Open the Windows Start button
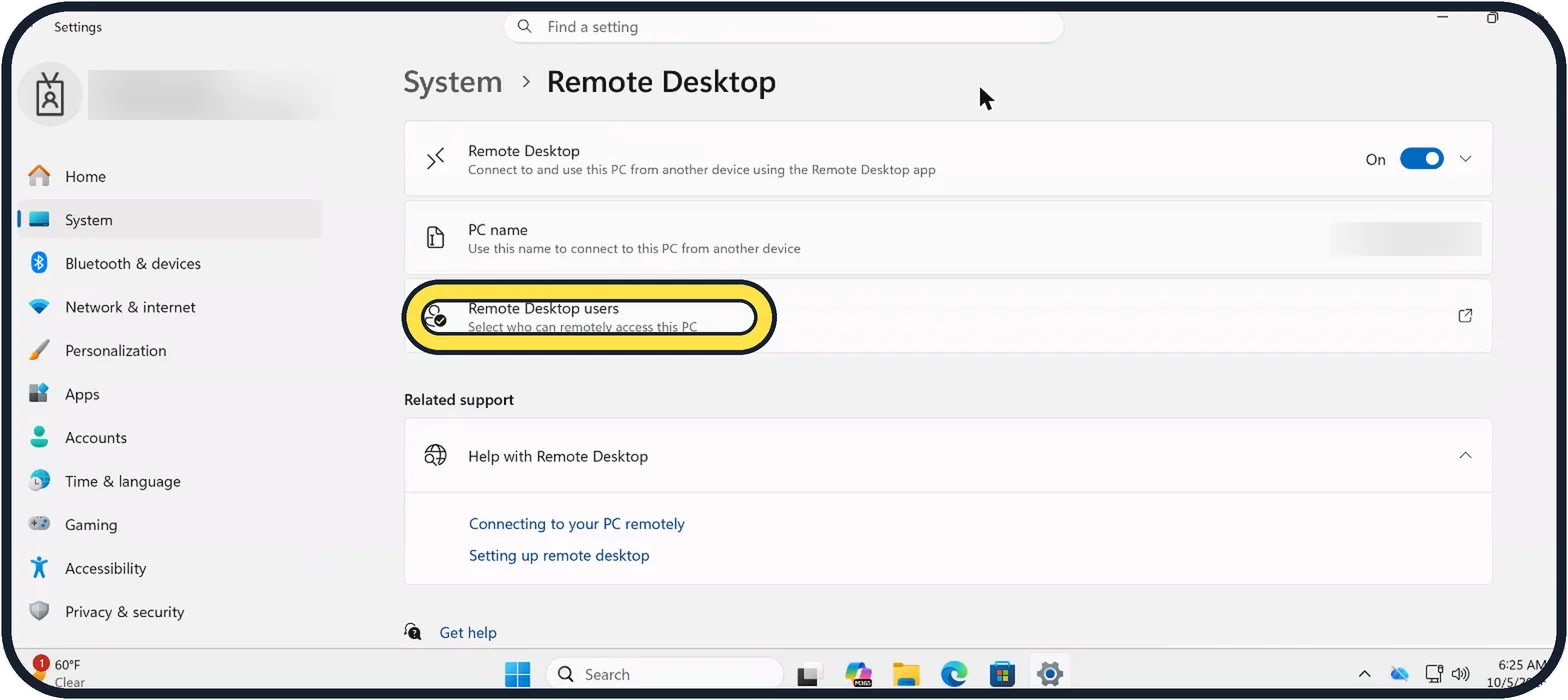Viewport: 1568px width, 700px height. click(x=518, y=675)
